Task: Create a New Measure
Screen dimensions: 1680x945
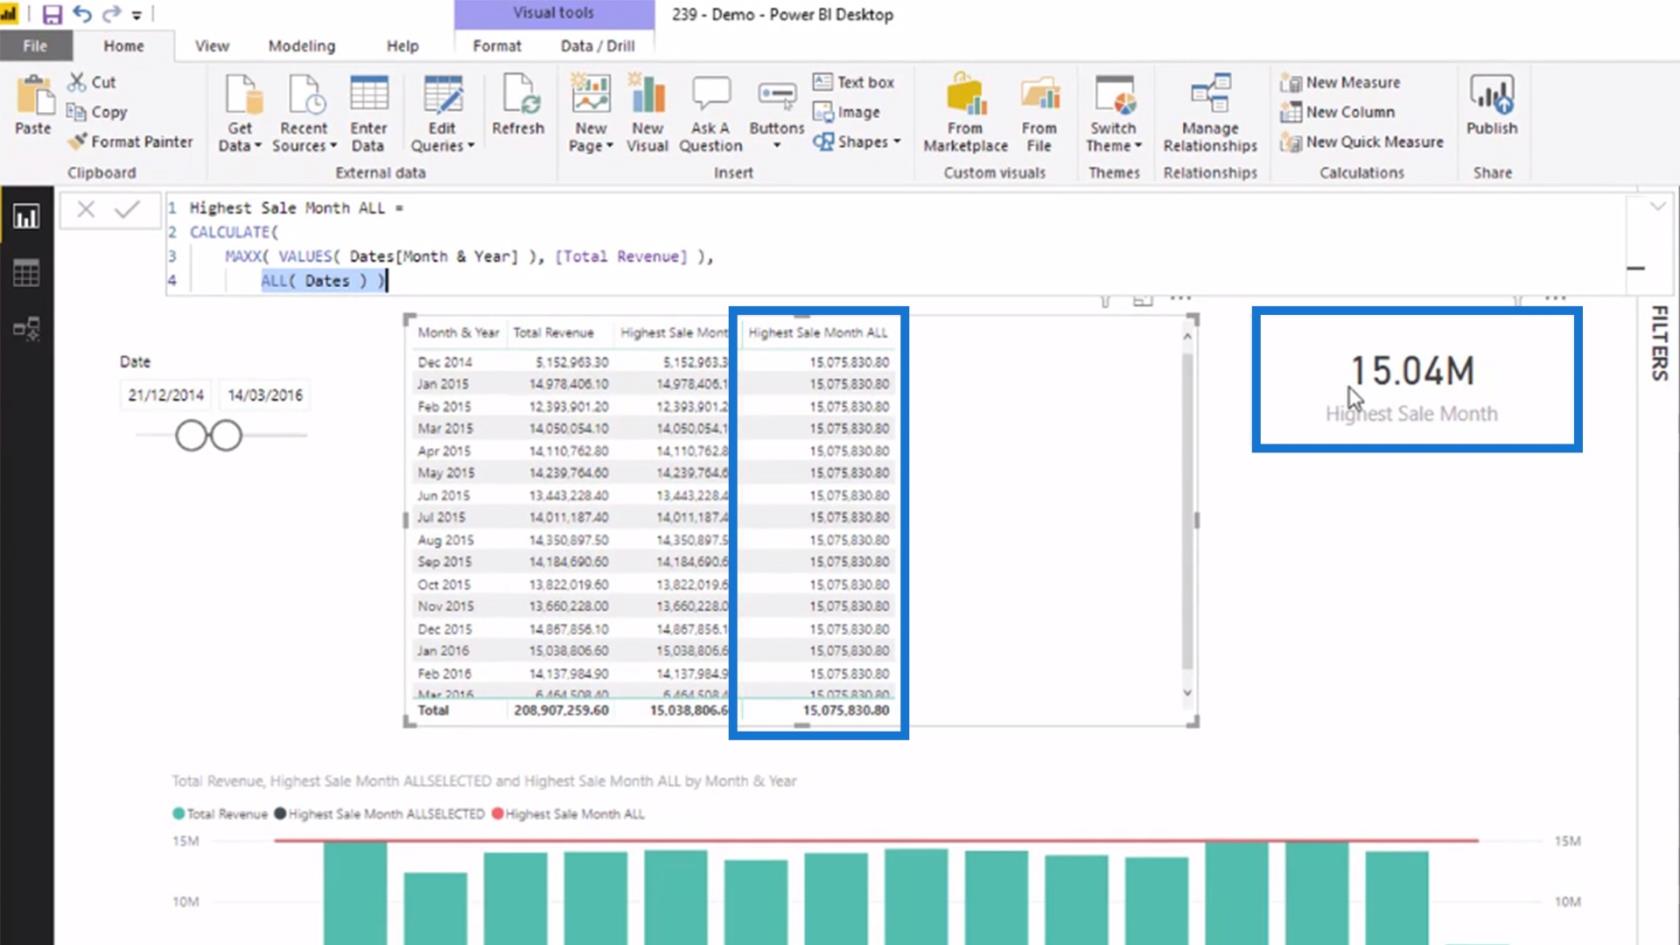Action: coord(1340,82)
